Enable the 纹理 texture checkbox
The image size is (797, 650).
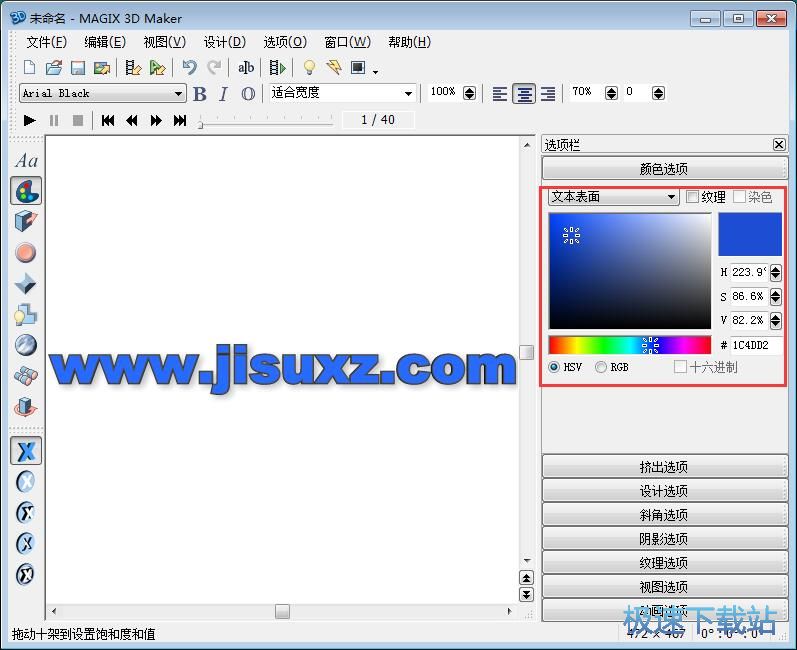click(692, 197)
